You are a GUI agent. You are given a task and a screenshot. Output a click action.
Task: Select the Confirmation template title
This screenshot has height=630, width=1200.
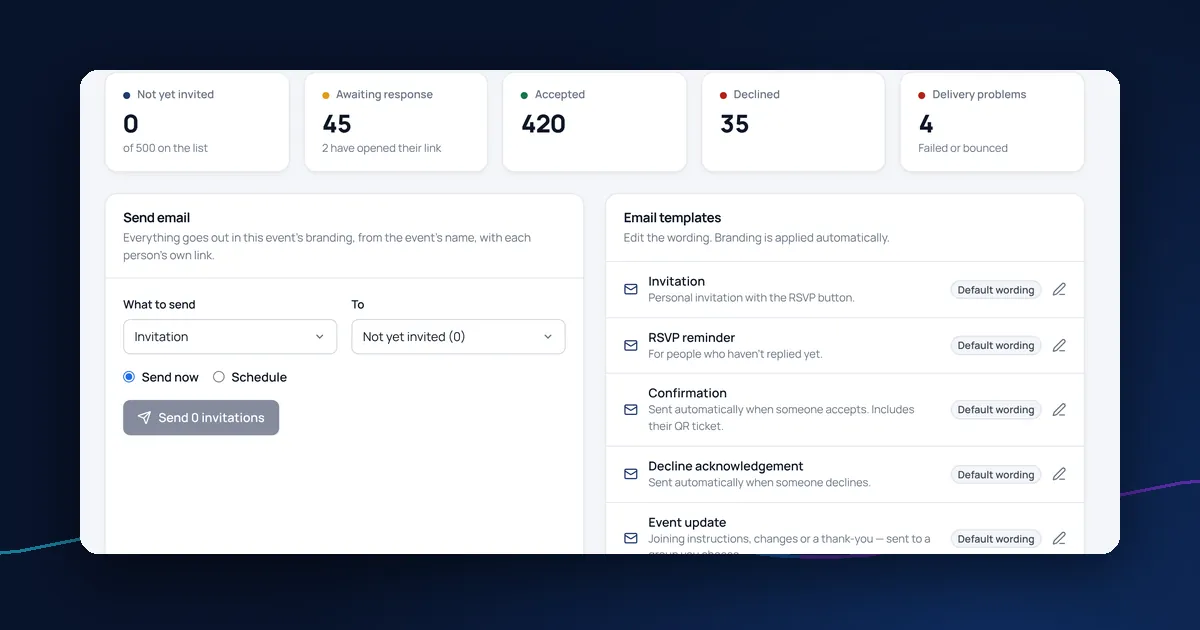688,394
